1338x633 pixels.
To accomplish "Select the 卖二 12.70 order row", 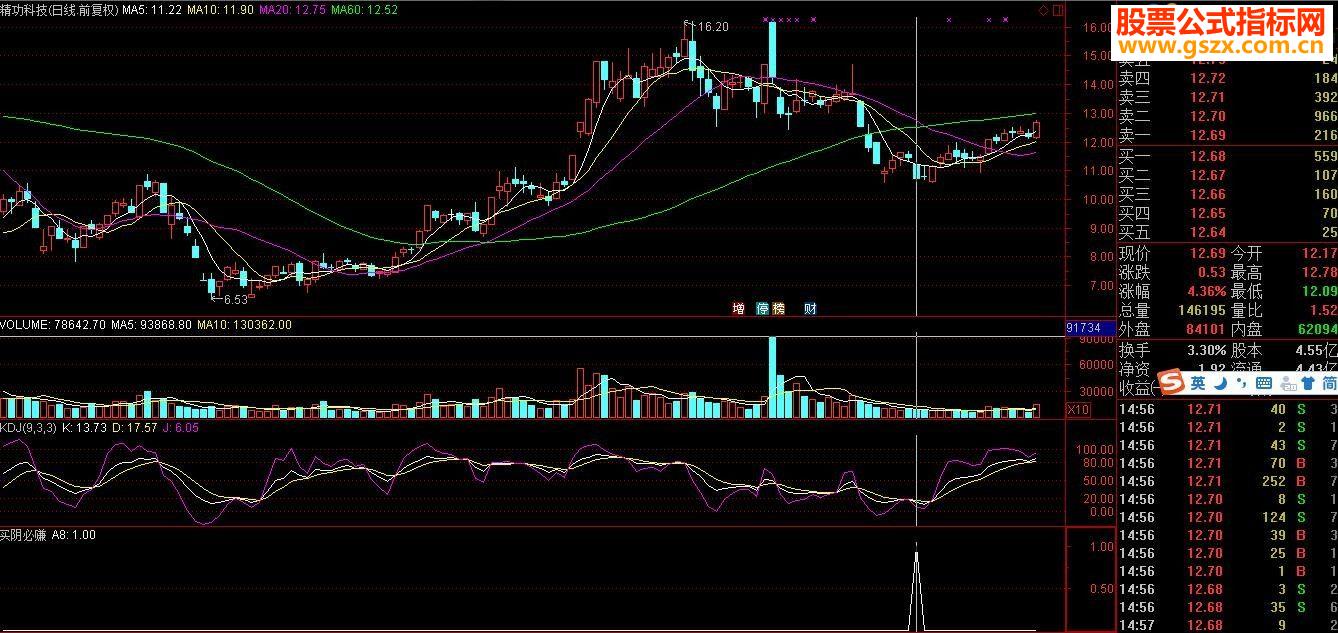I will point(1227,116).
